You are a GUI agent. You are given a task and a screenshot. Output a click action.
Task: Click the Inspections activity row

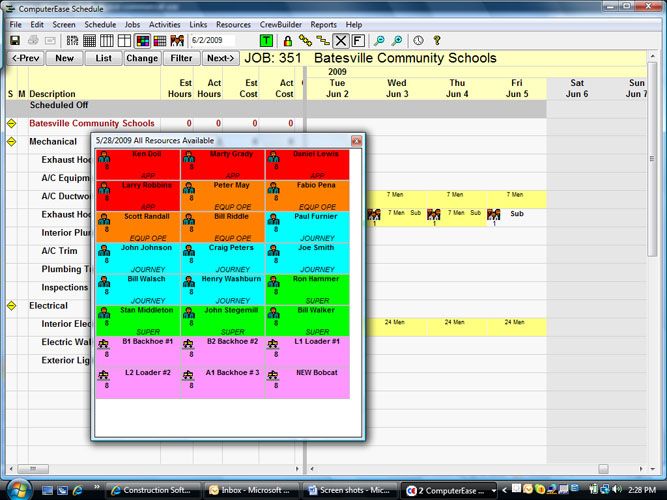pyautogui.click(x=65, y=288)
